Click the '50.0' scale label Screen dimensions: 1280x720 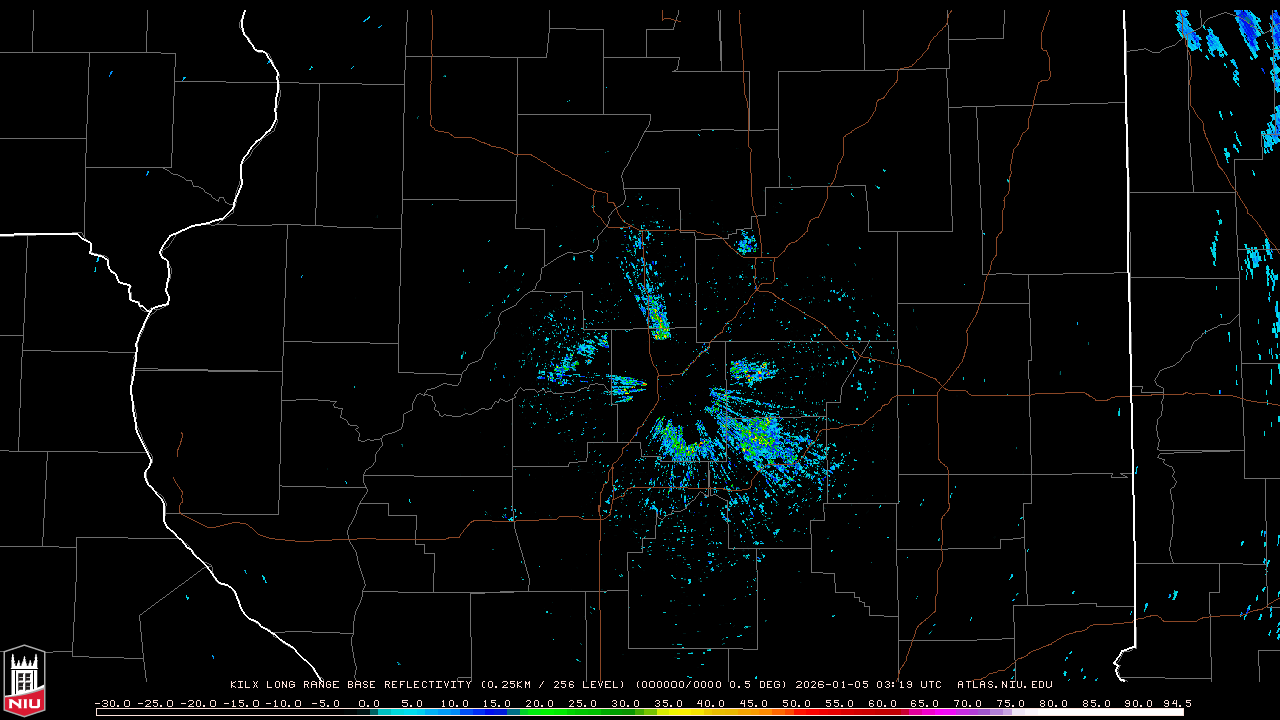[797, 703]
